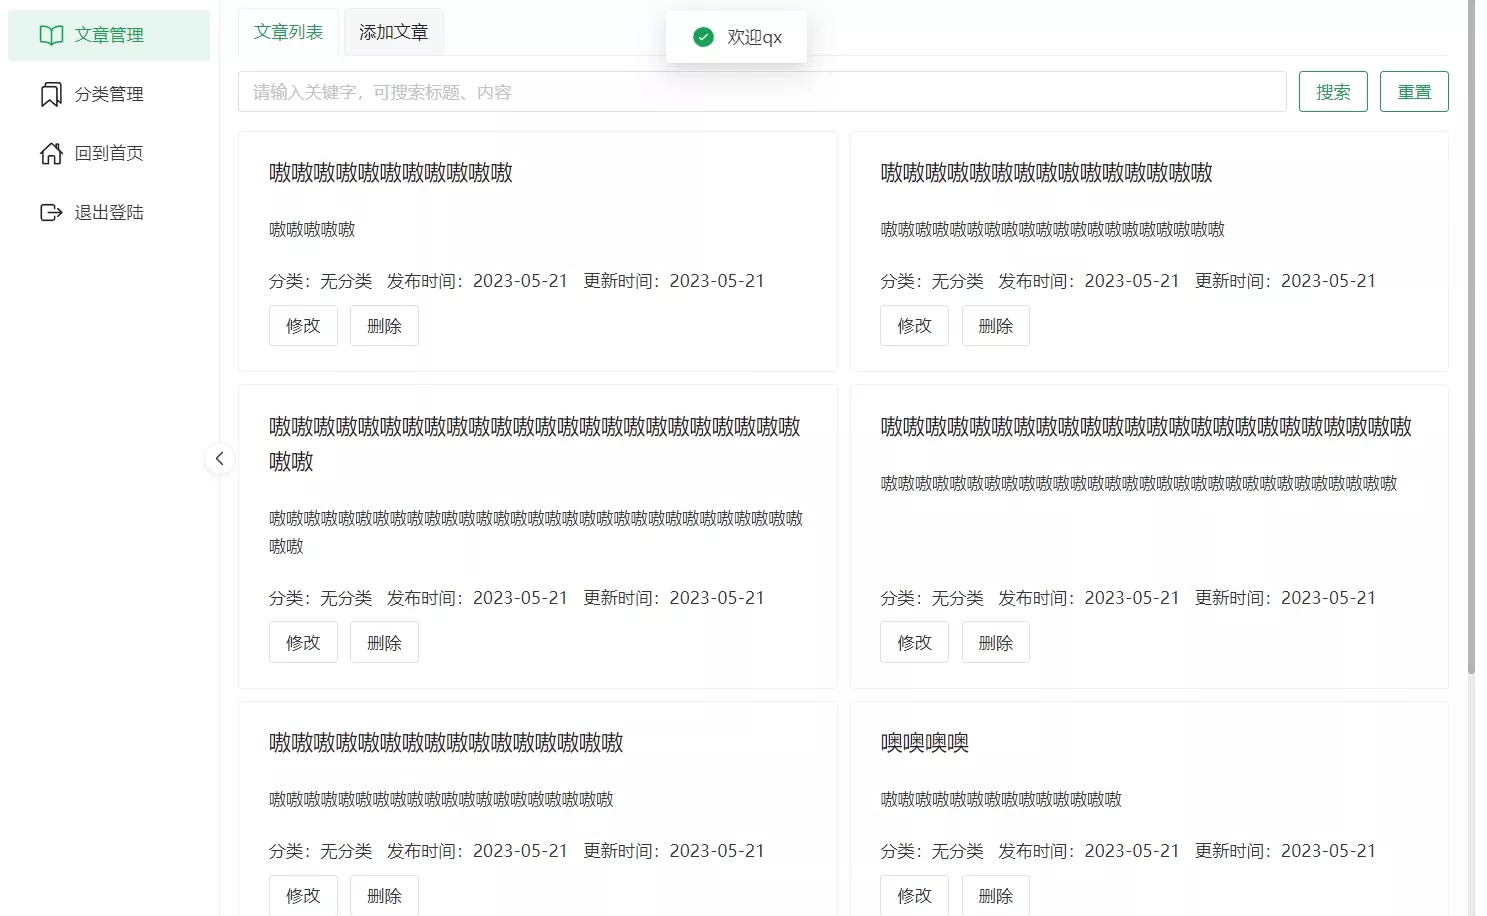Open 文章管理 via its book icon
This screenshot has height=916, width=1487.
51,35
